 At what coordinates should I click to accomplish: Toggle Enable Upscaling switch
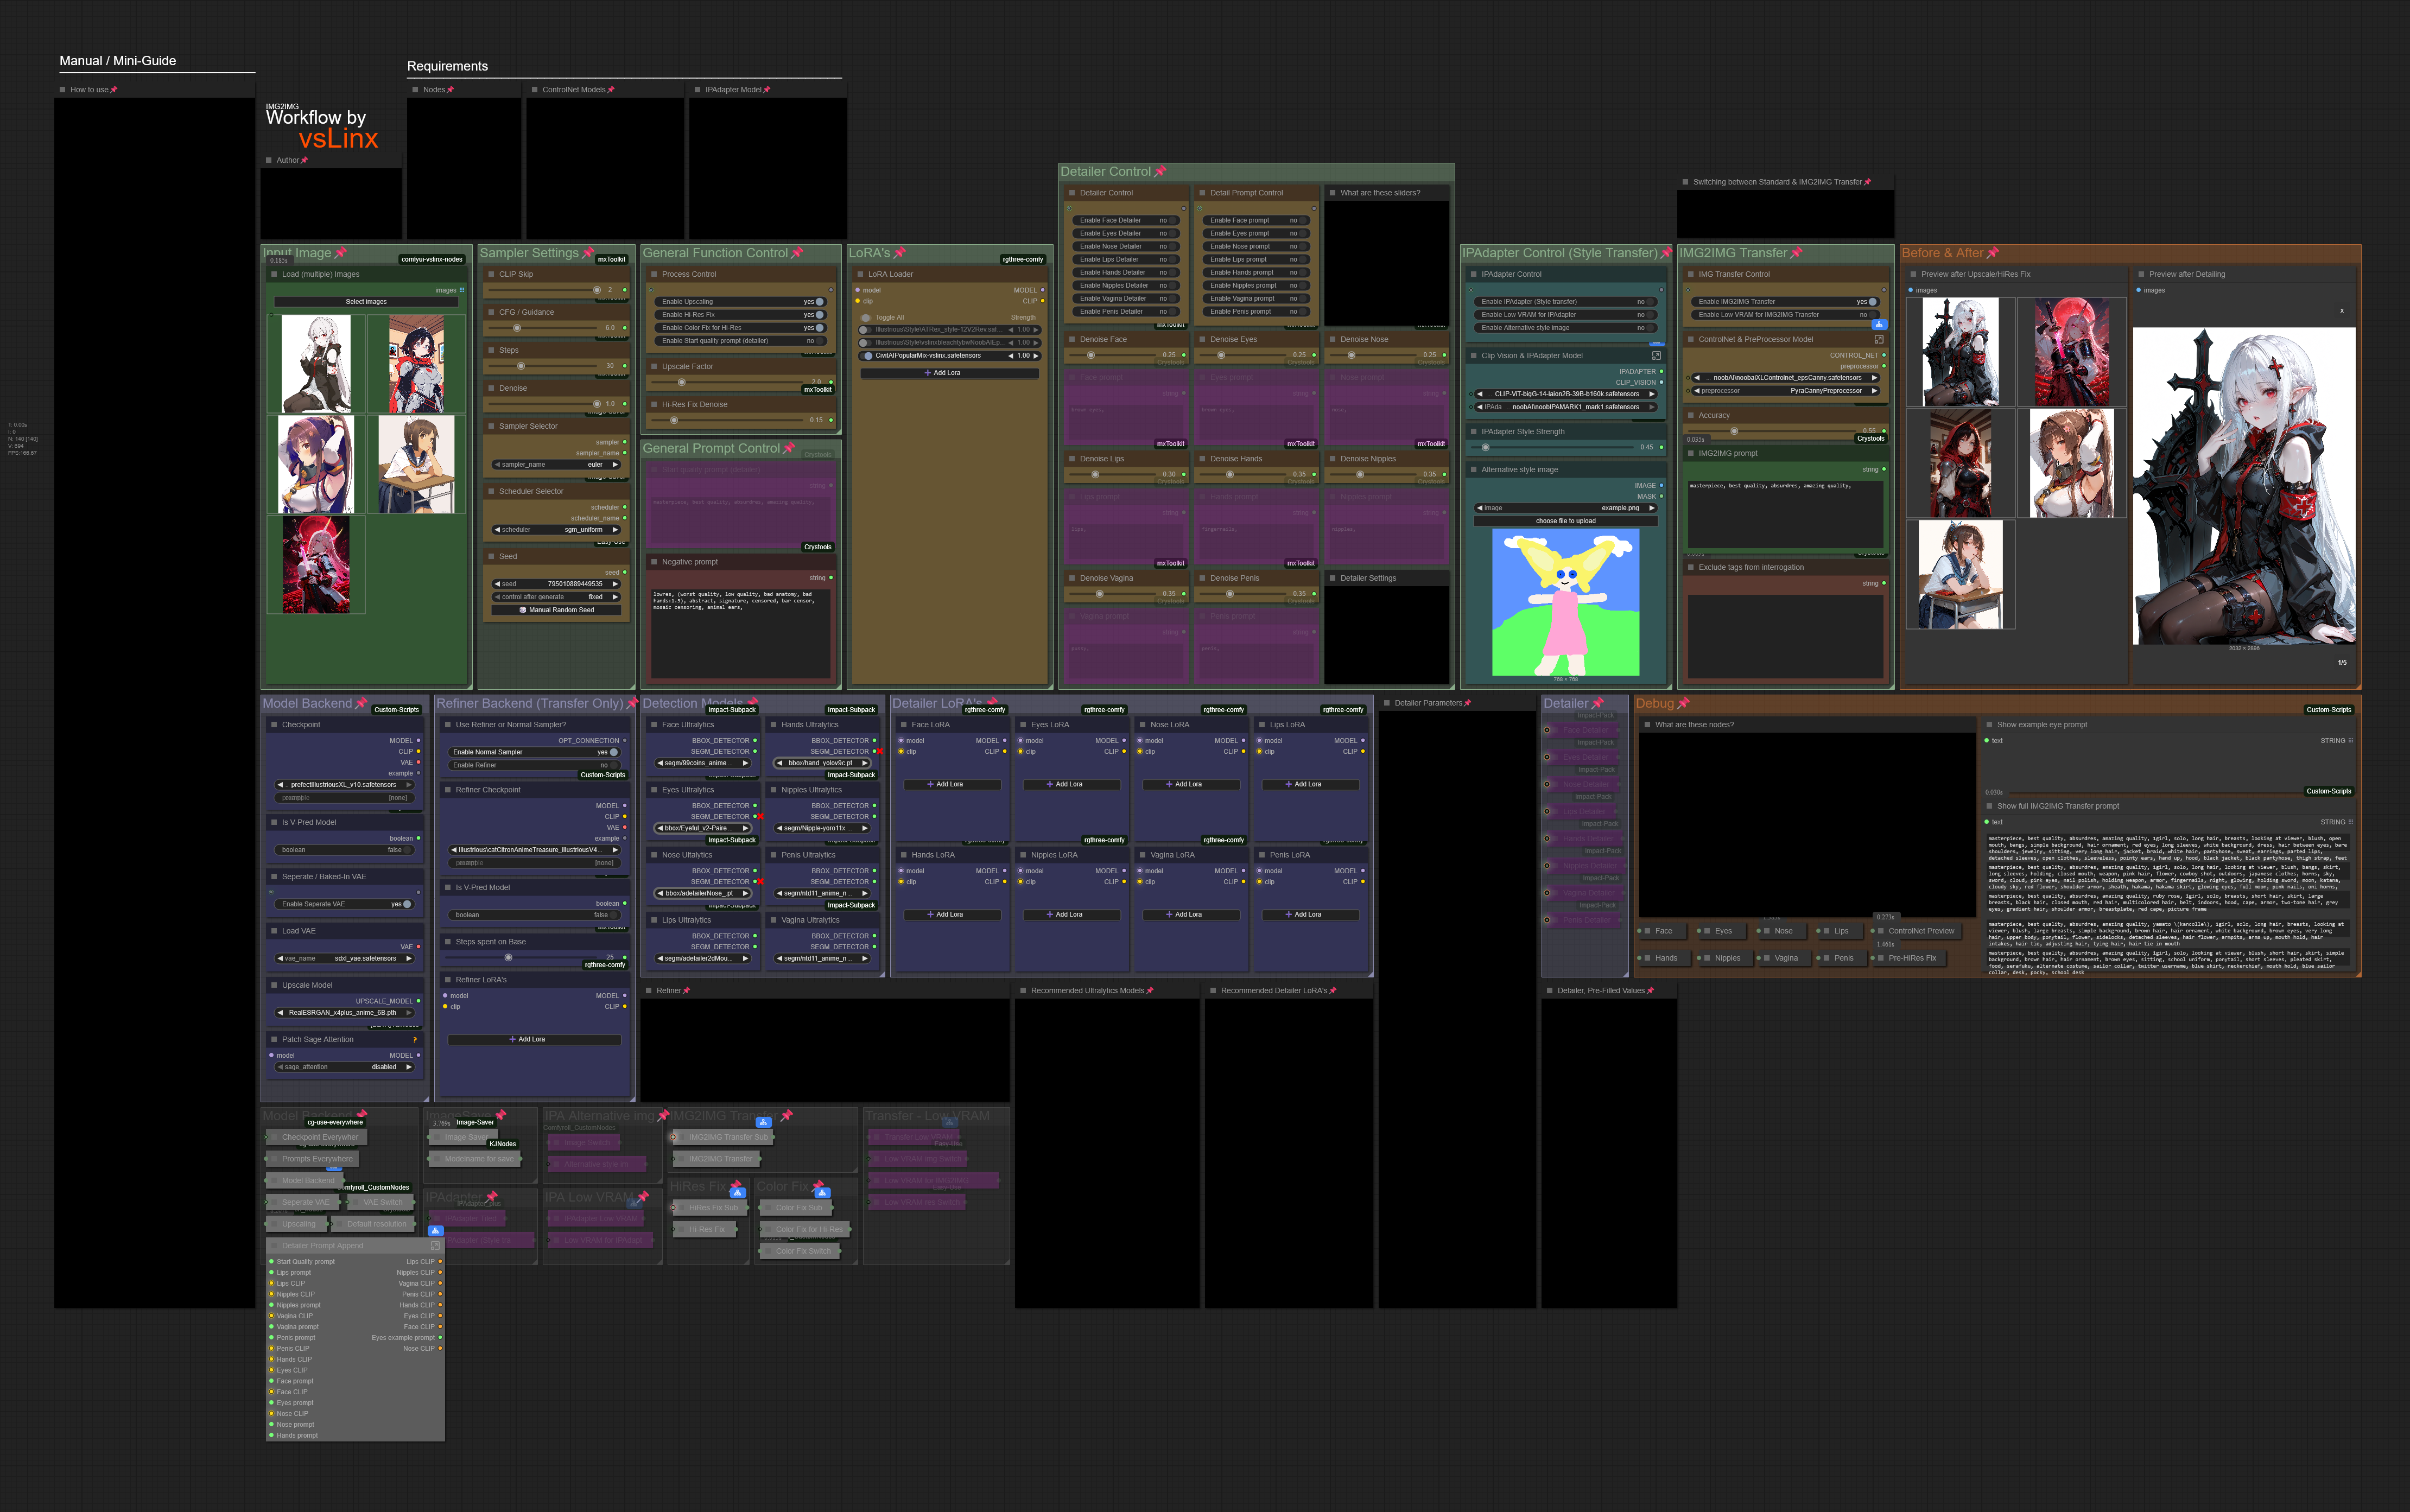(819, 302)
